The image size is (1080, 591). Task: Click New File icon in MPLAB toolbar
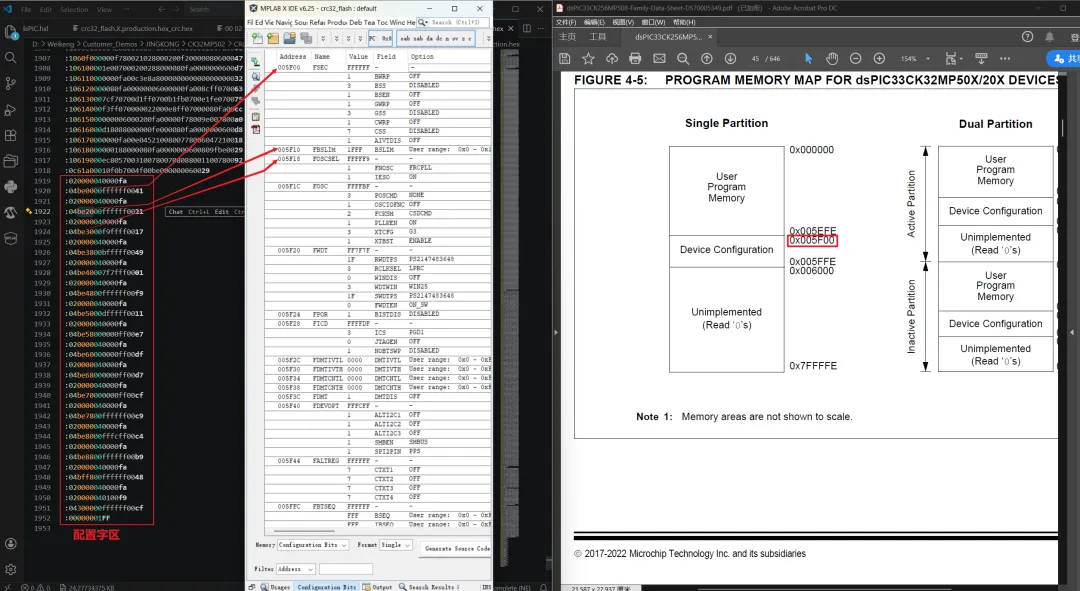coord(257,39)
